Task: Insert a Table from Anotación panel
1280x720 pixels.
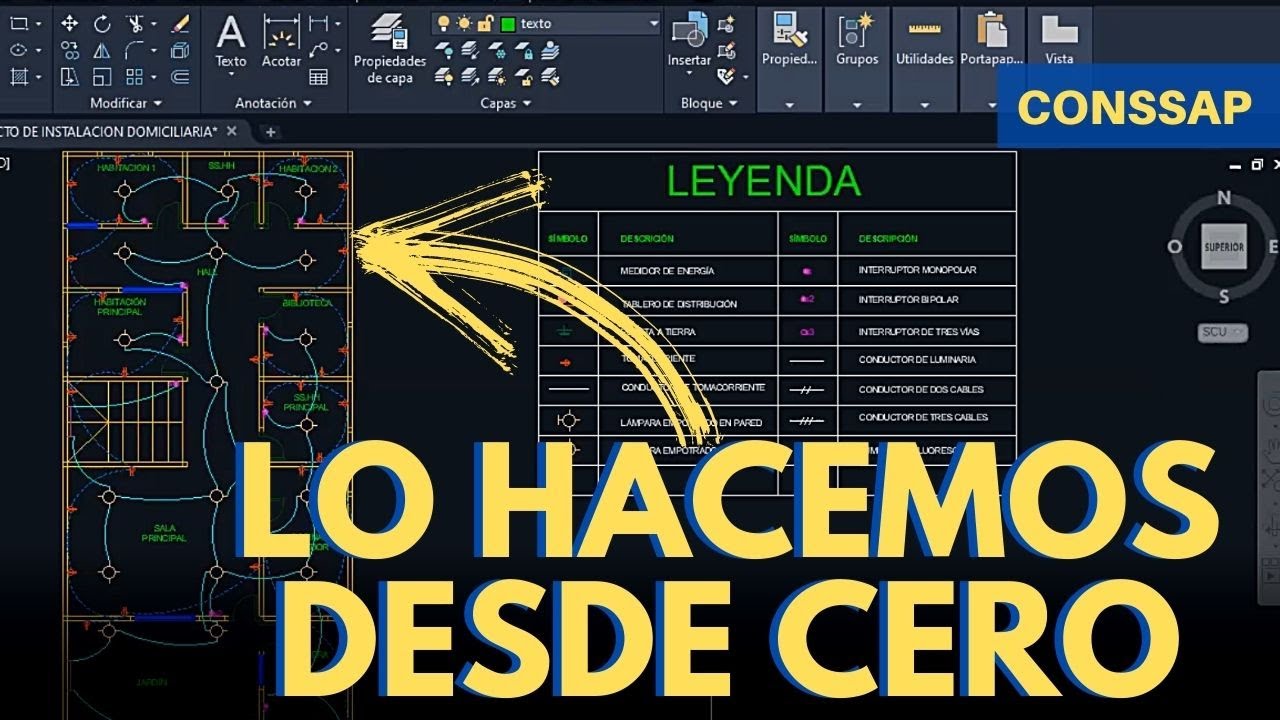Action: (x=319, y=77)
